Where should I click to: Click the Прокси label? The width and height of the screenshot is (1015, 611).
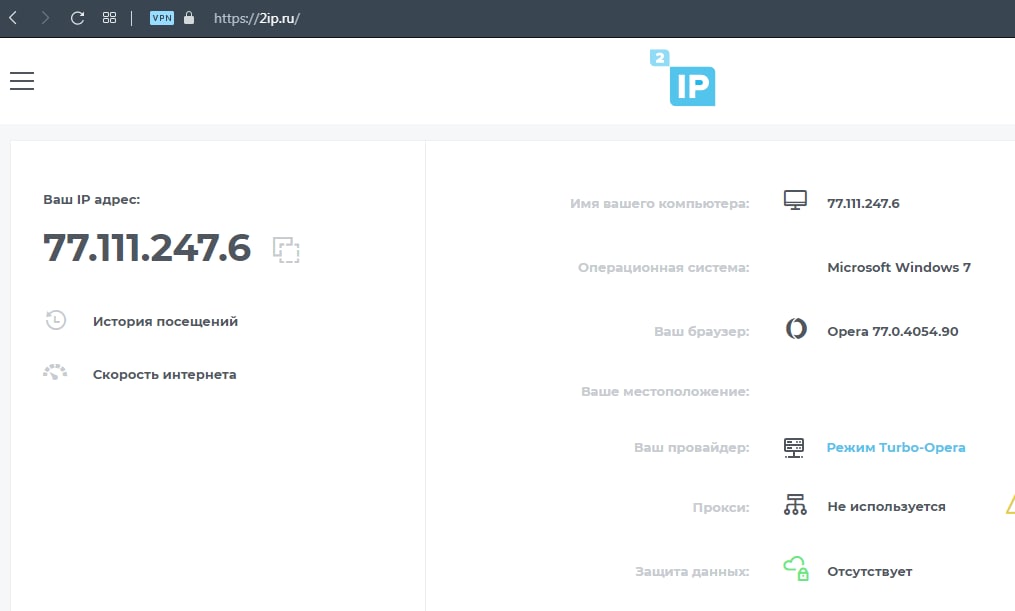point(720,507)
